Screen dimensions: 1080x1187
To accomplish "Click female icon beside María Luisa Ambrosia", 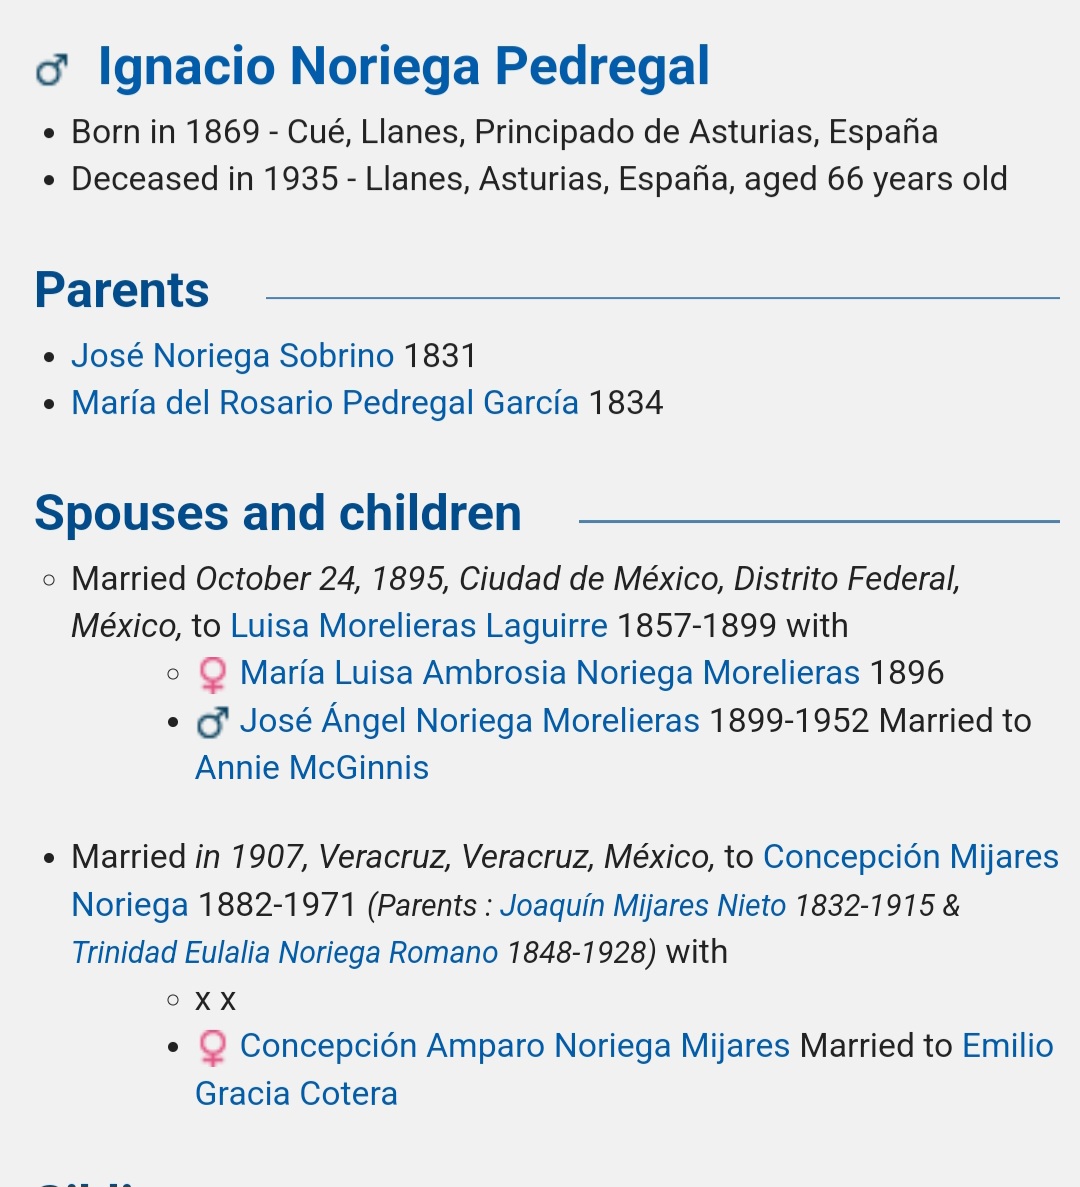I will coord(212,674).
